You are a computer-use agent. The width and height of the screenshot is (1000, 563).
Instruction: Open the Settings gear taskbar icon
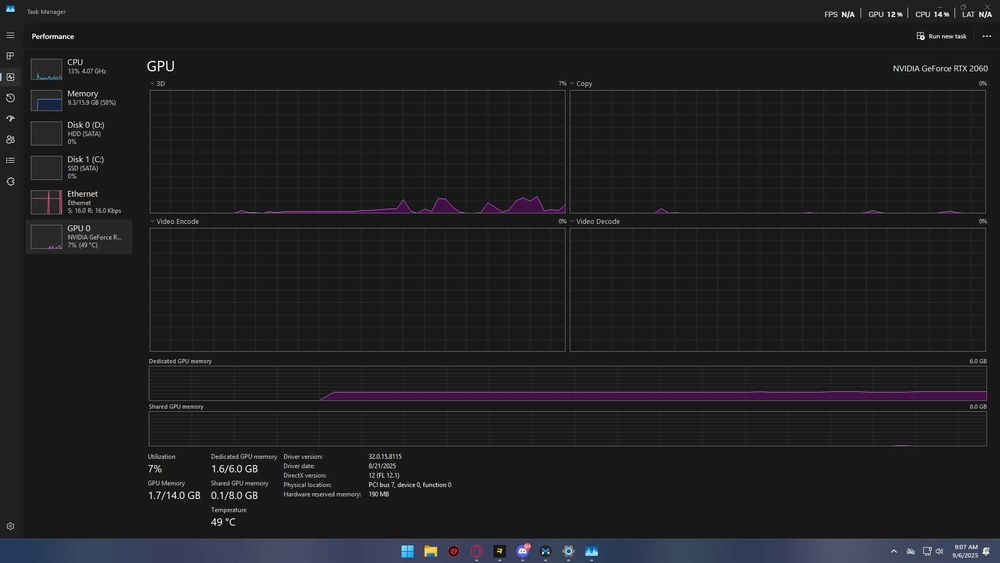click(x=568, y=551)
